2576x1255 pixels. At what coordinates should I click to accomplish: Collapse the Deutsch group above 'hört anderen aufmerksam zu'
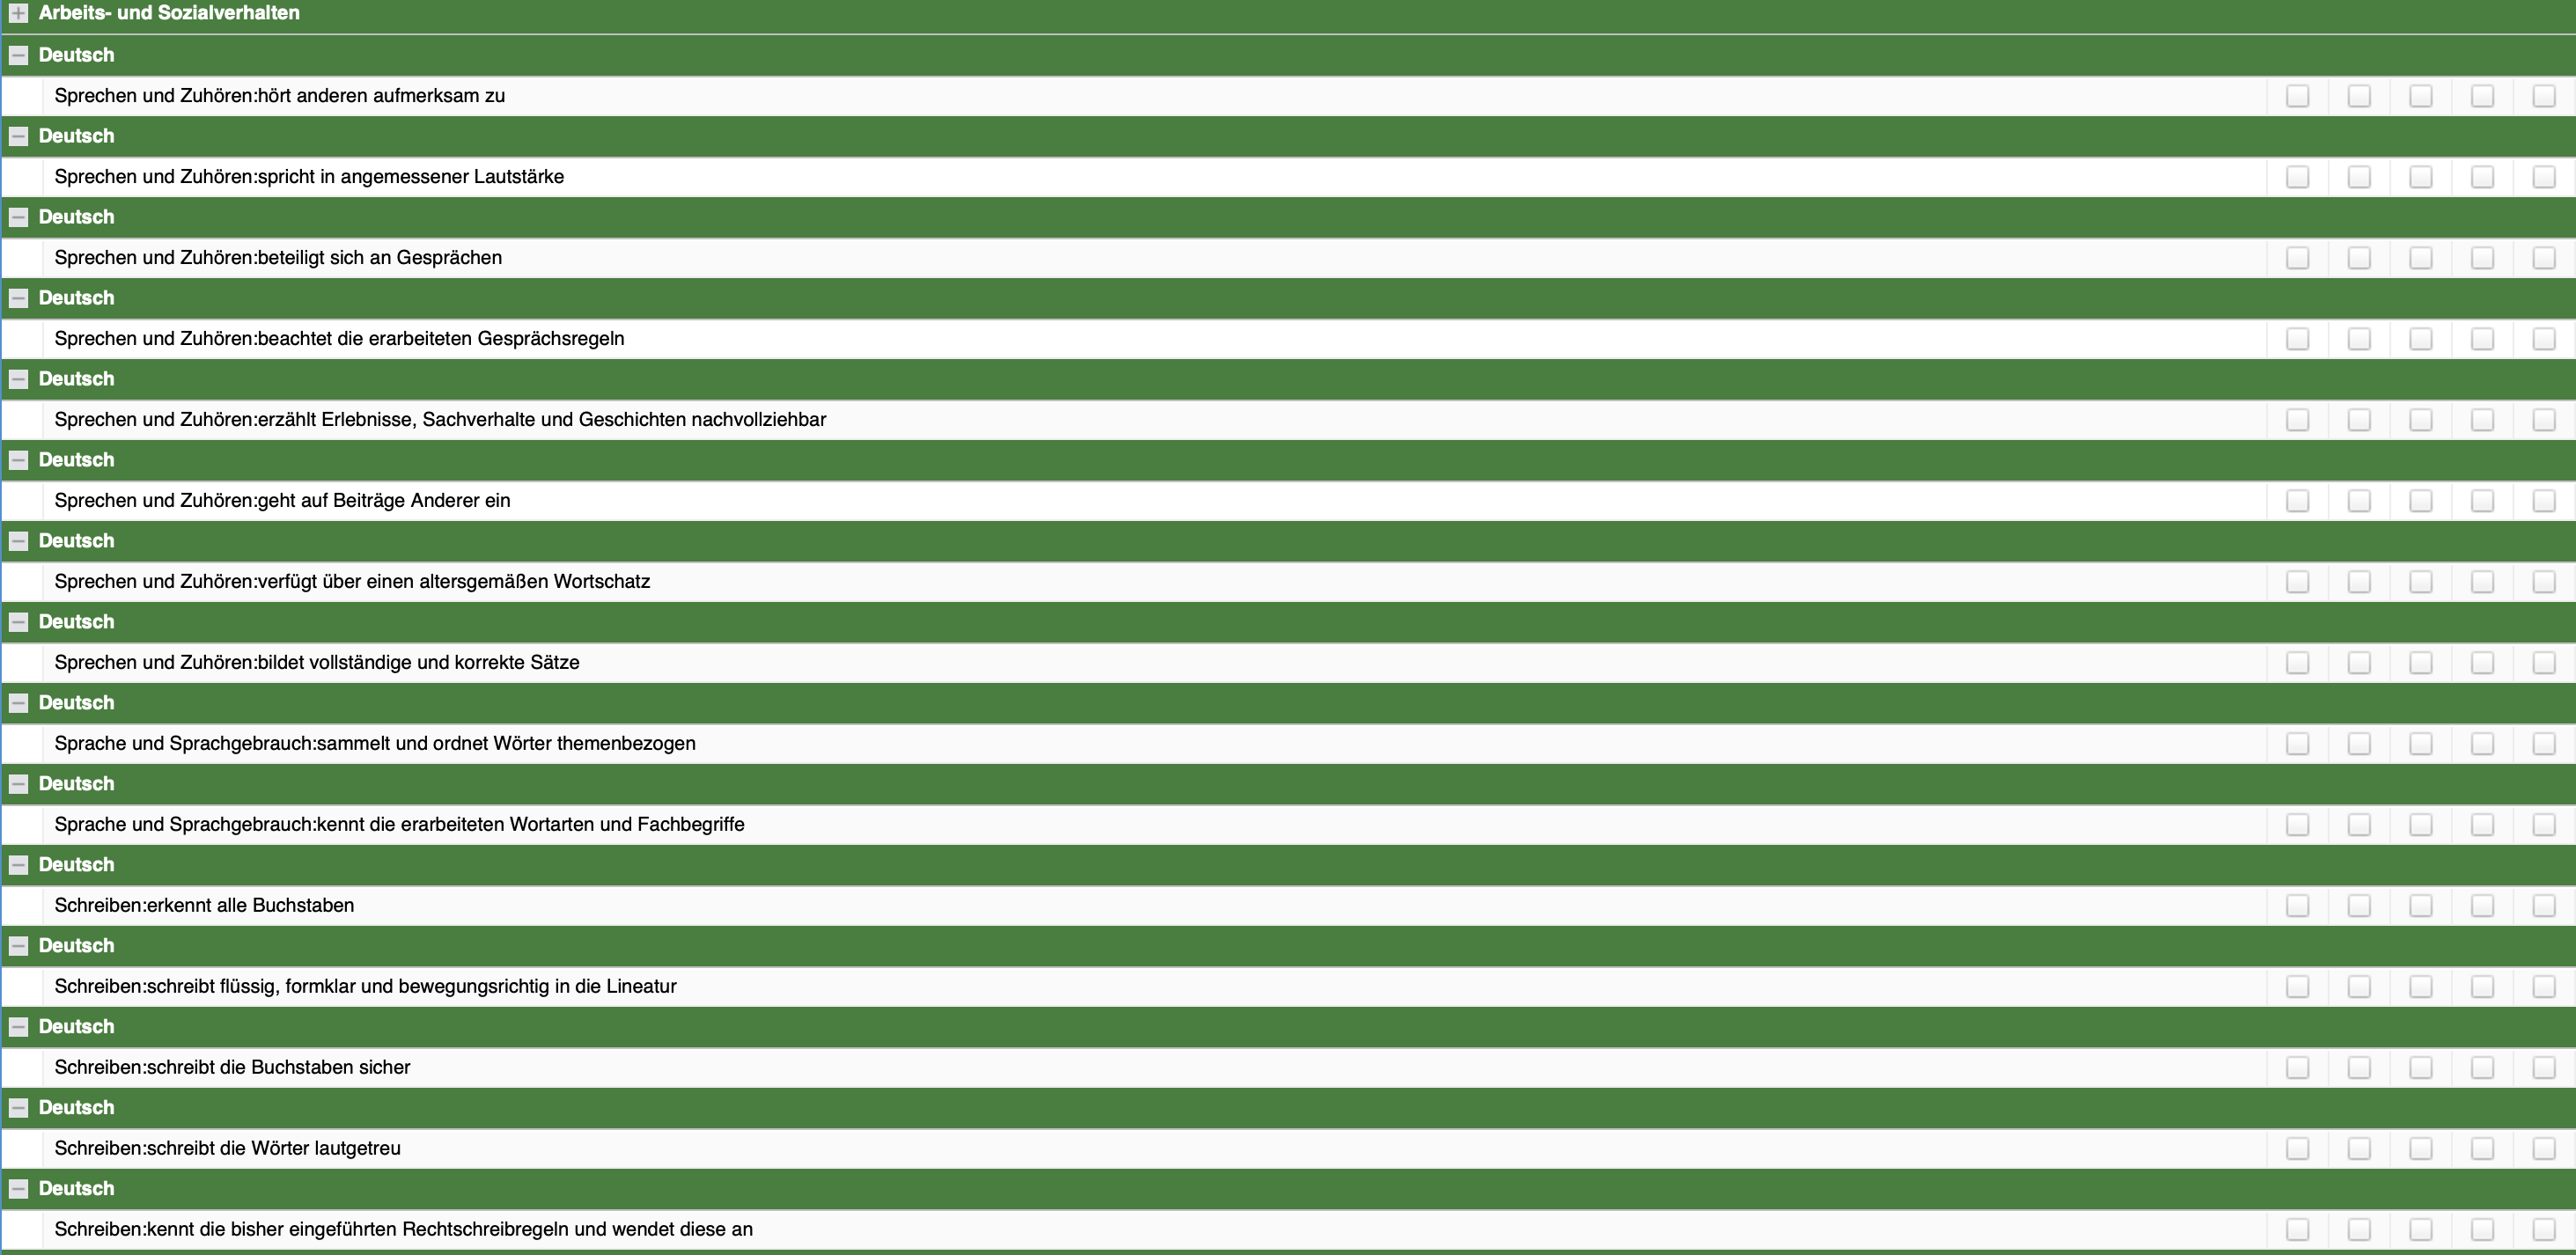(18, 55)
